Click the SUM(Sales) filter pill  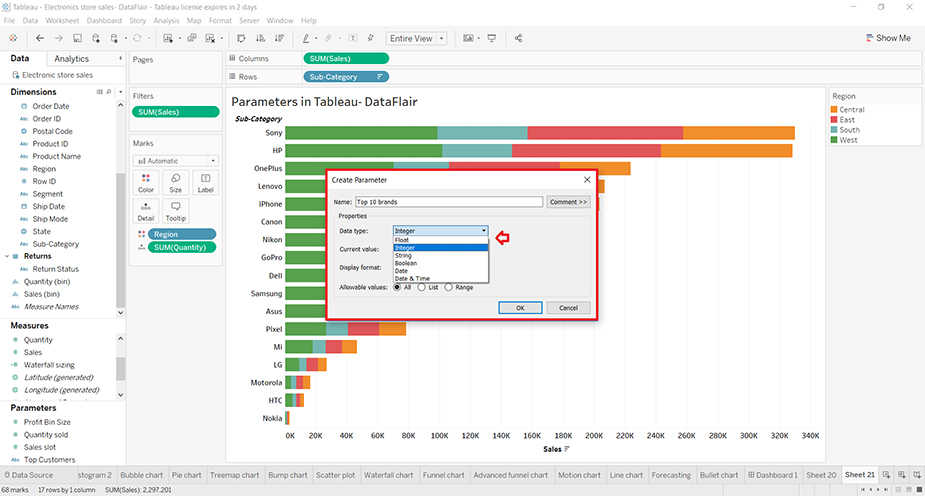[175, 112]
